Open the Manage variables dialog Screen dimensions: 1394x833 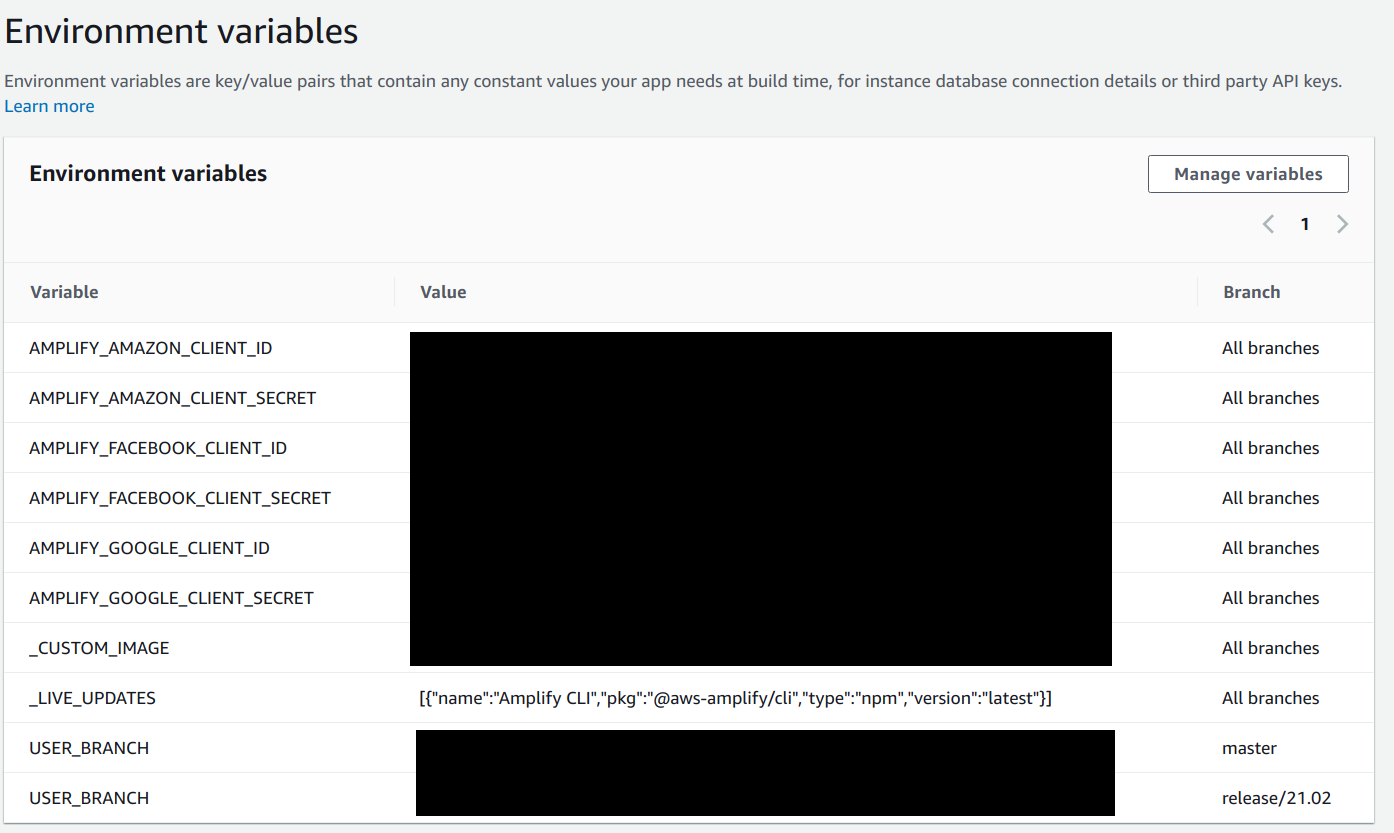pos(1247,173)
